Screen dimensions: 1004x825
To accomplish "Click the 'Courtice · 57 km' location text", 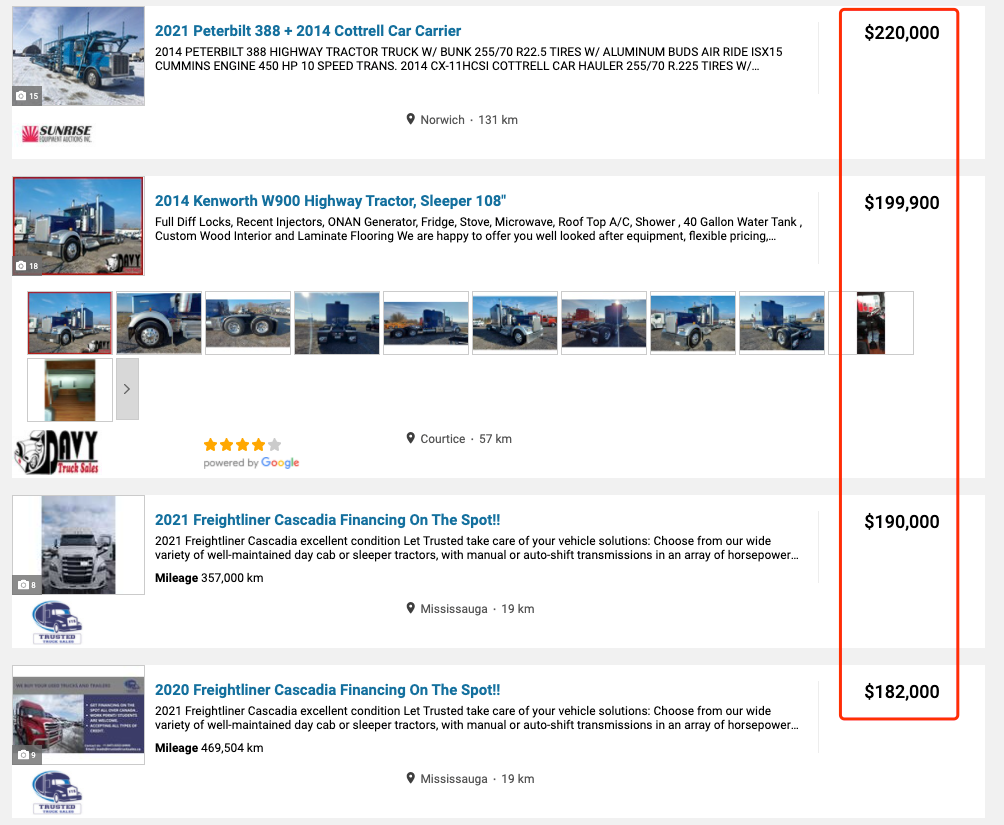I will click(x=466, y=439).
